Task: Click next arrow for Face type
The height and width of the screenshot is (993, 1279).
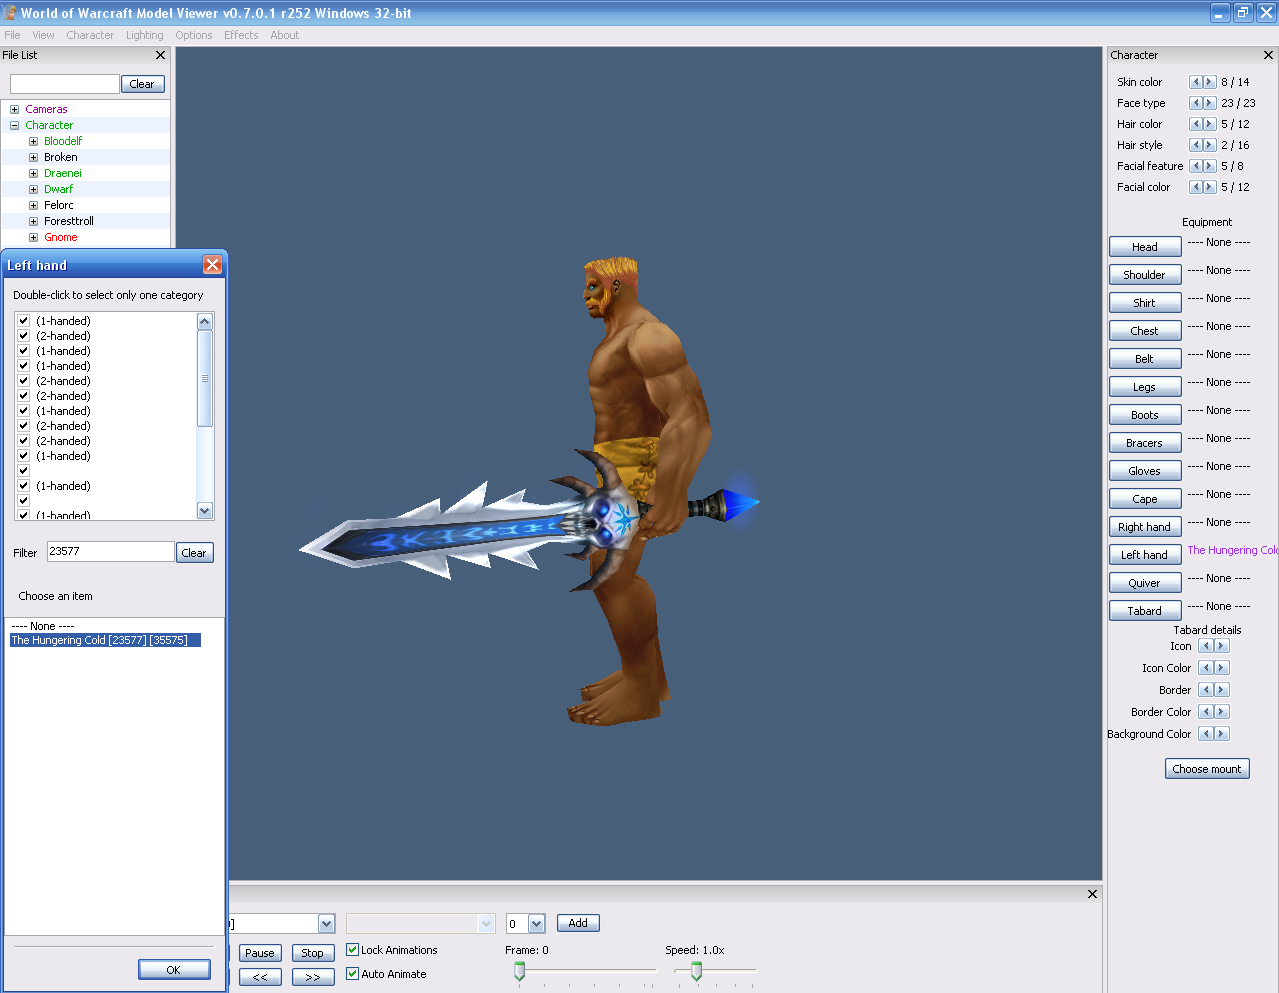Action: (1209, 103)
